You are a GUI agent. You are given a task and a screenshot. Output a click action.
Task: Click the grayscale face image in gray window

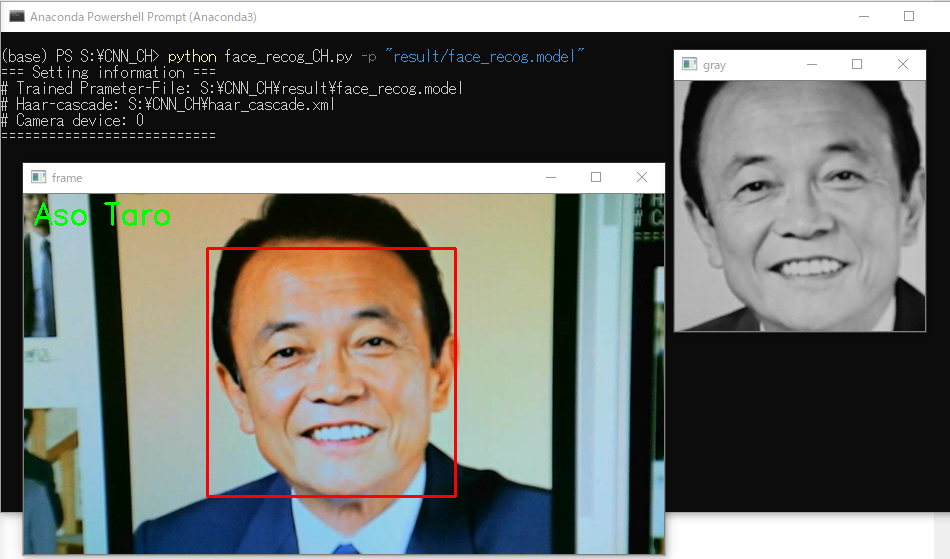tap(800, 206)
